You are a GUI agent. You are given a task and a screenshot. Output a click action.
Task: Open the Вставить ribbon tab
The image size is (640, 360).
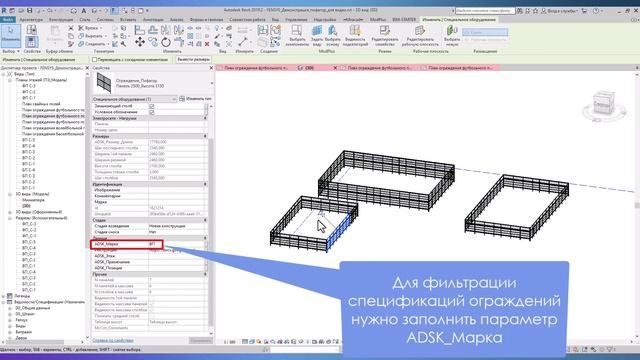click(128, 20)
